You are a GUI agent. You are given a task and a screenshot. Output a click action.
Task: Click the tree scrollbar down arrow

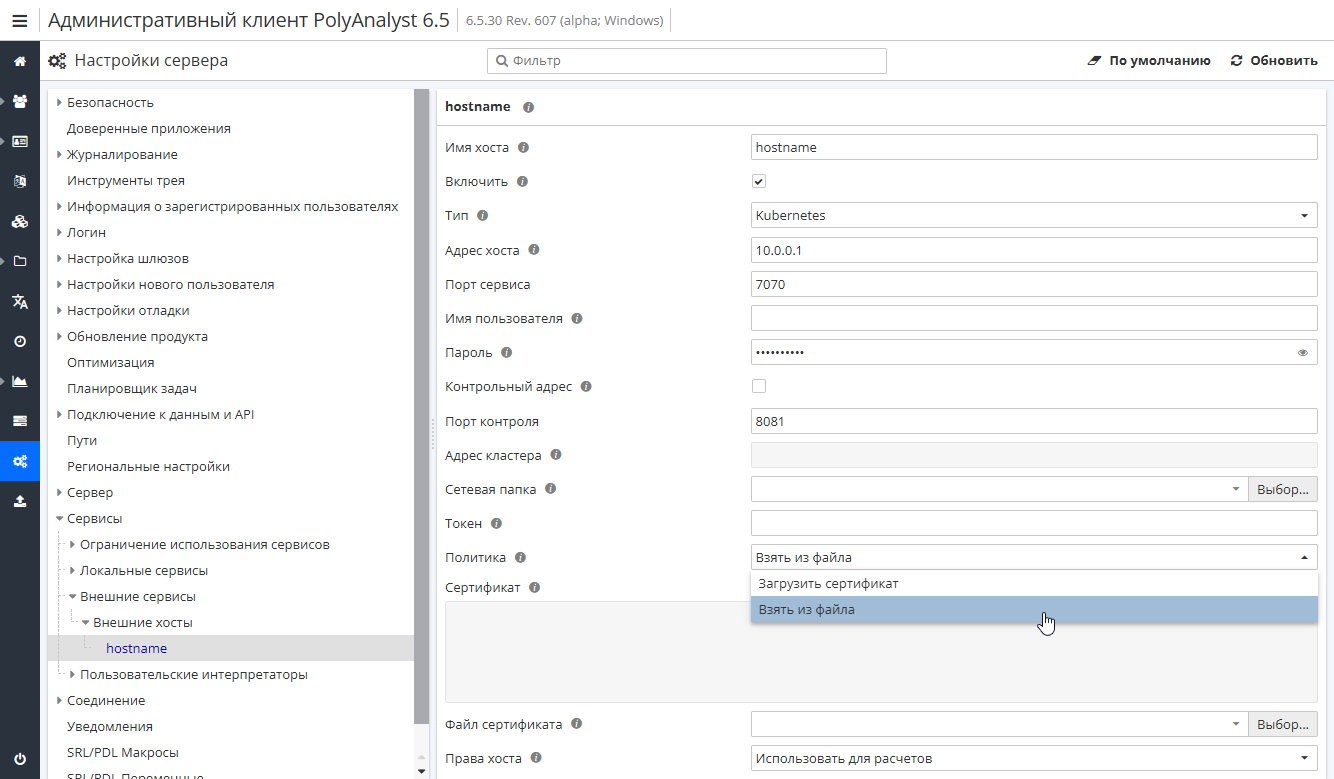421,771
